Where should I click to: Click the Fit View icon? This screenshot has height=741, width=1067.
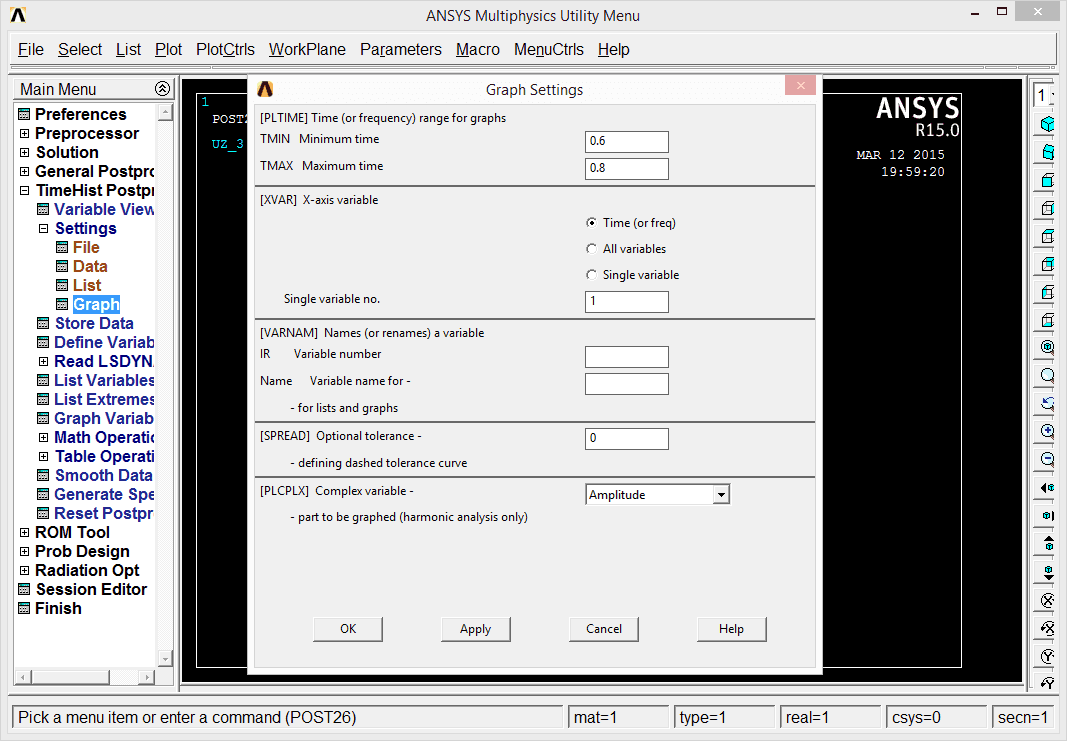point(1047,347)
